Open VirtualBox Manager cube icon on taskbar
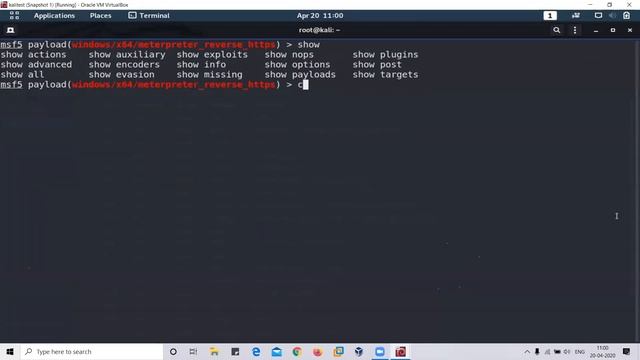This screenshot has height=360, width=640. pyautogui.click(x=359, y=351)
